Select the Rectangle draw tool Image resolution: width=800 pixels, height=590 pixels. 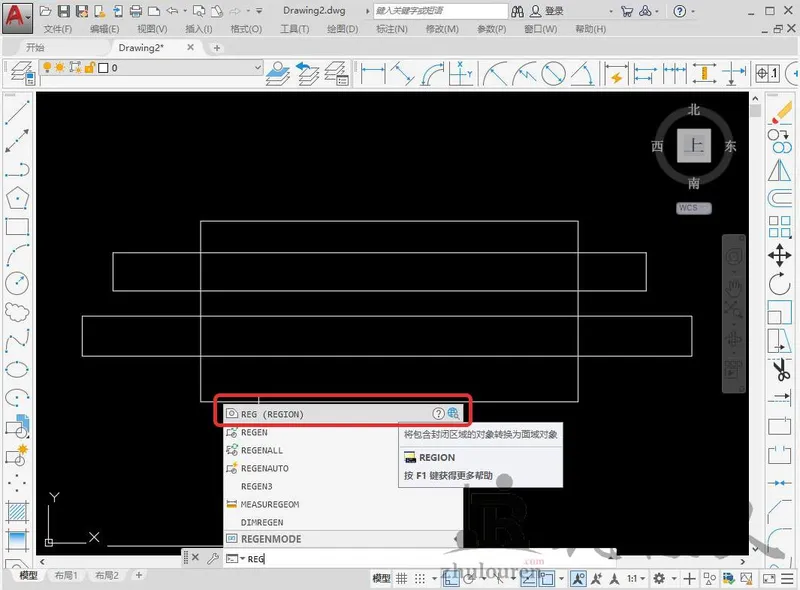point(17,227)
